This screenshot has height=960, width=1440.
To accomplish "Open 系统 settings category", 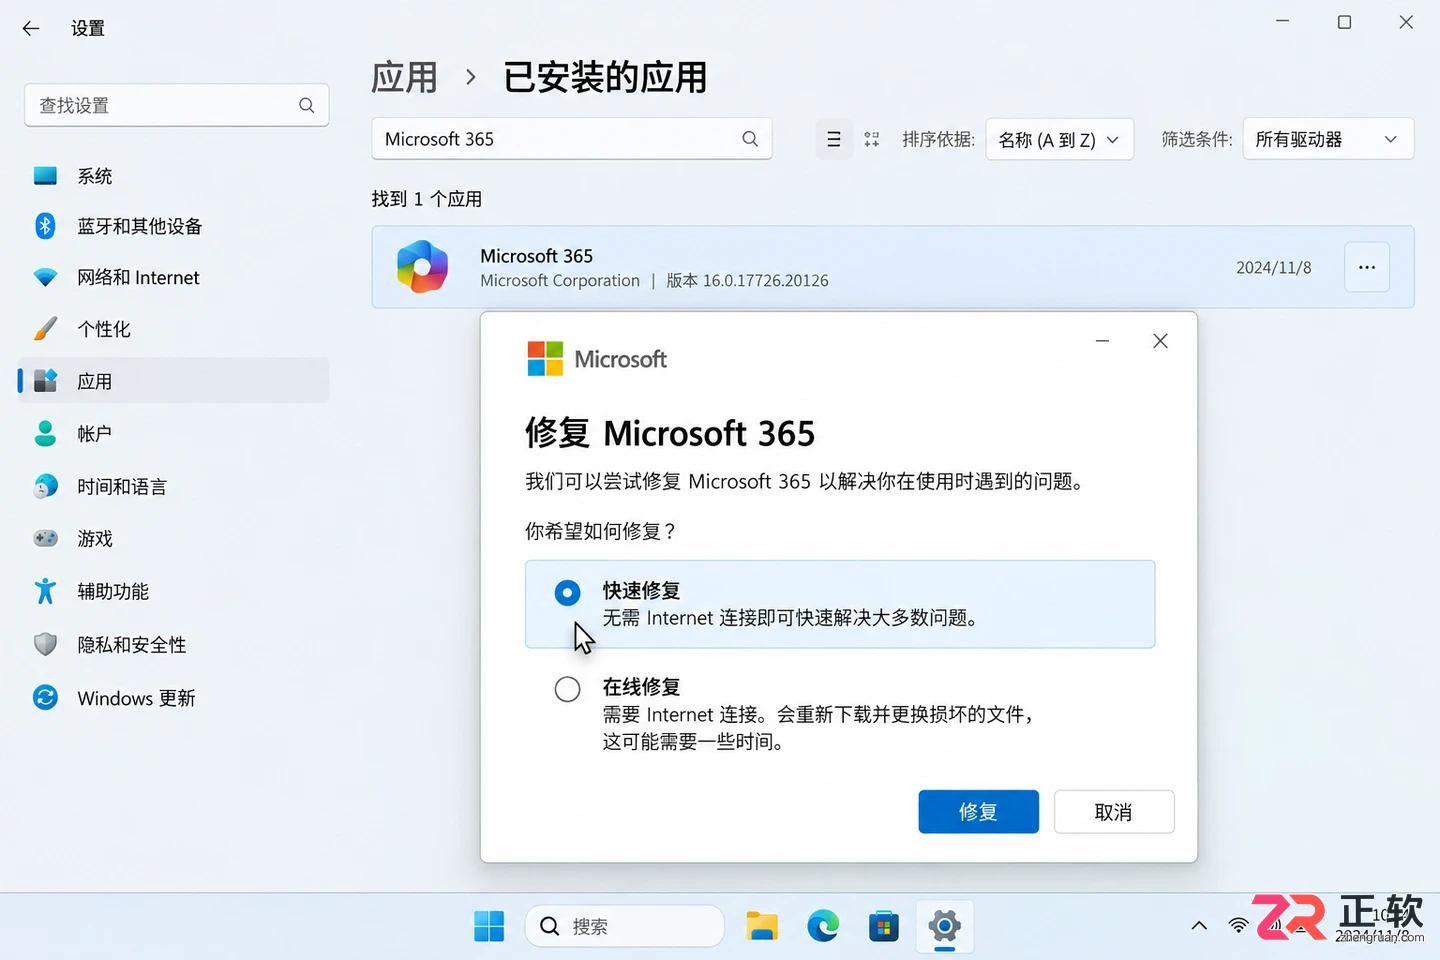I will [174, 176].
